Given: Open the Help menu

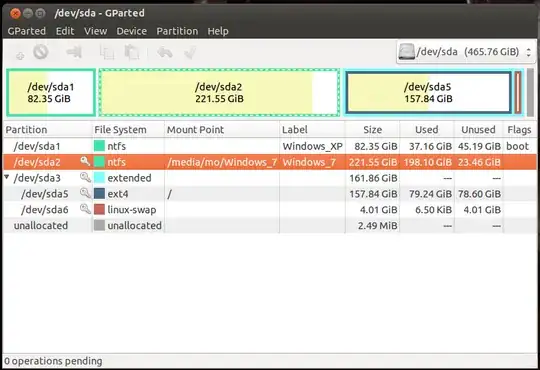Looking at the screenshot, I should point(218,31).
